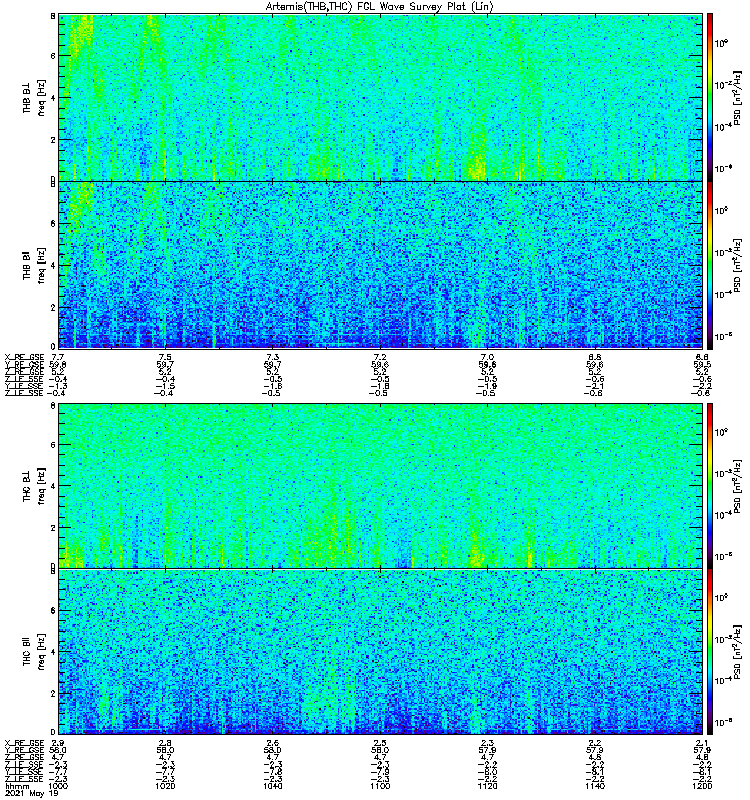
Task: Click the '1040' time tick label
Action: pos(272,786)
